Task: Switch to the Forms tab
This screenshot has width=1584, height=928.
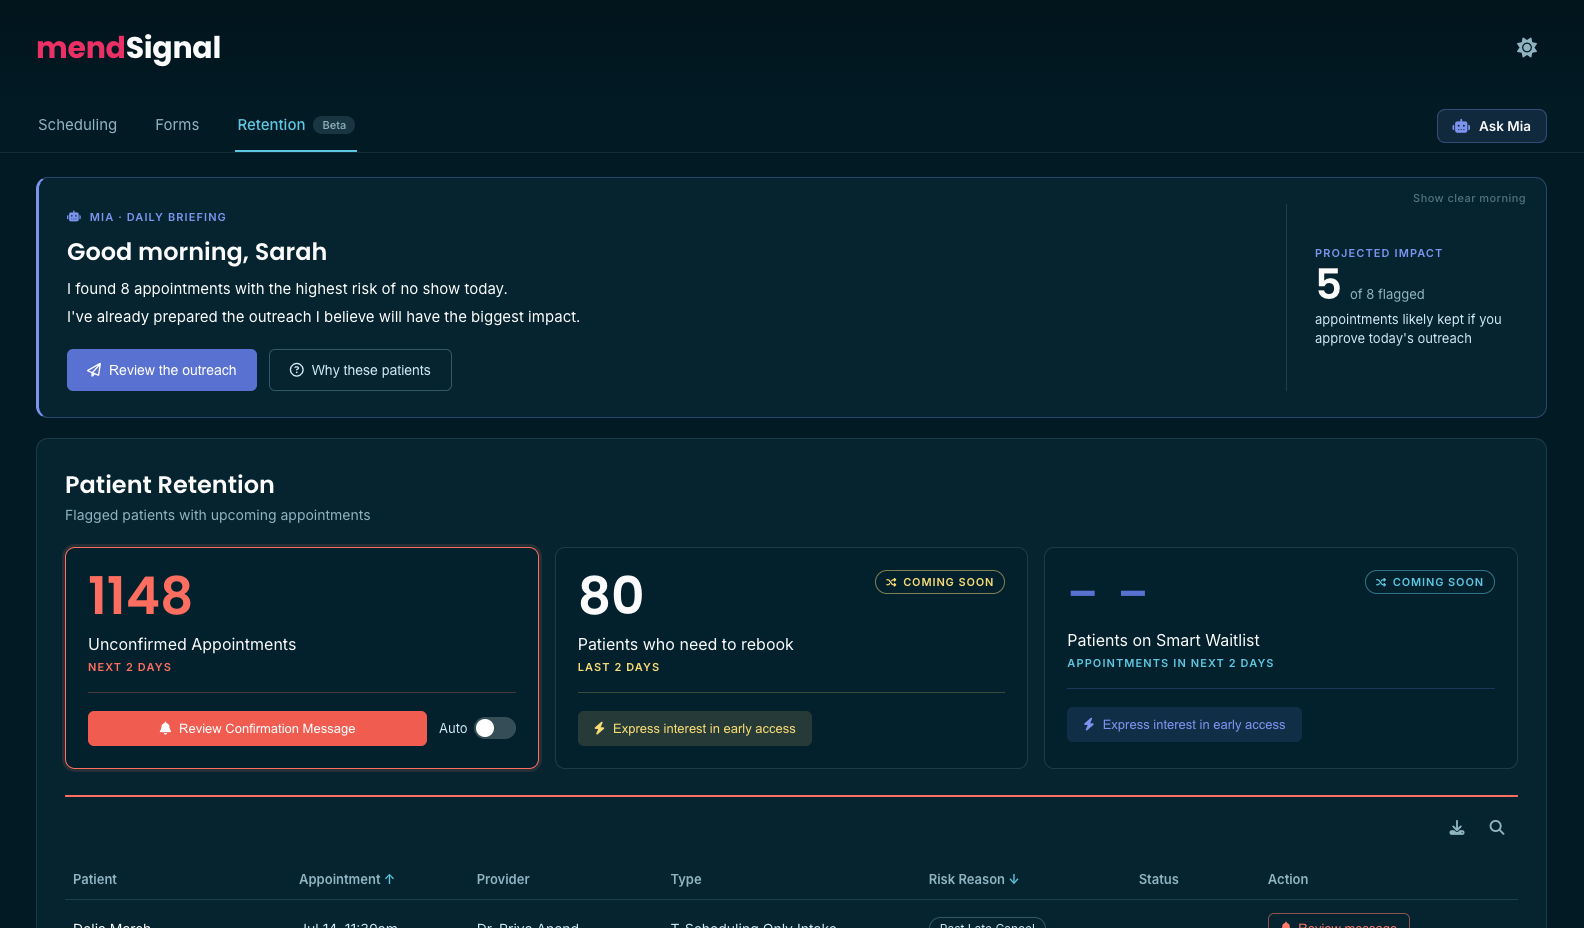Action: [177, 125]
